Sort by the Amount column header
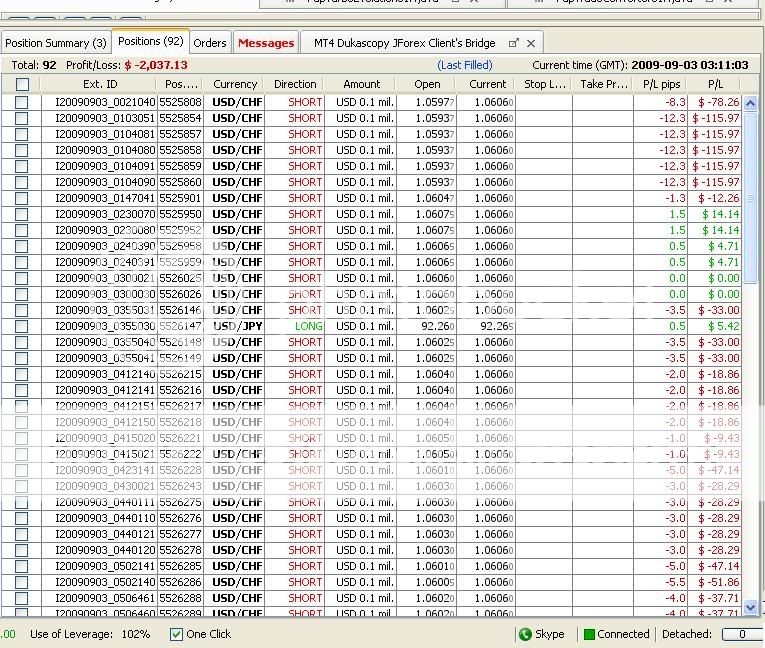This screenshot has height=648, width=765. point(361,84)
